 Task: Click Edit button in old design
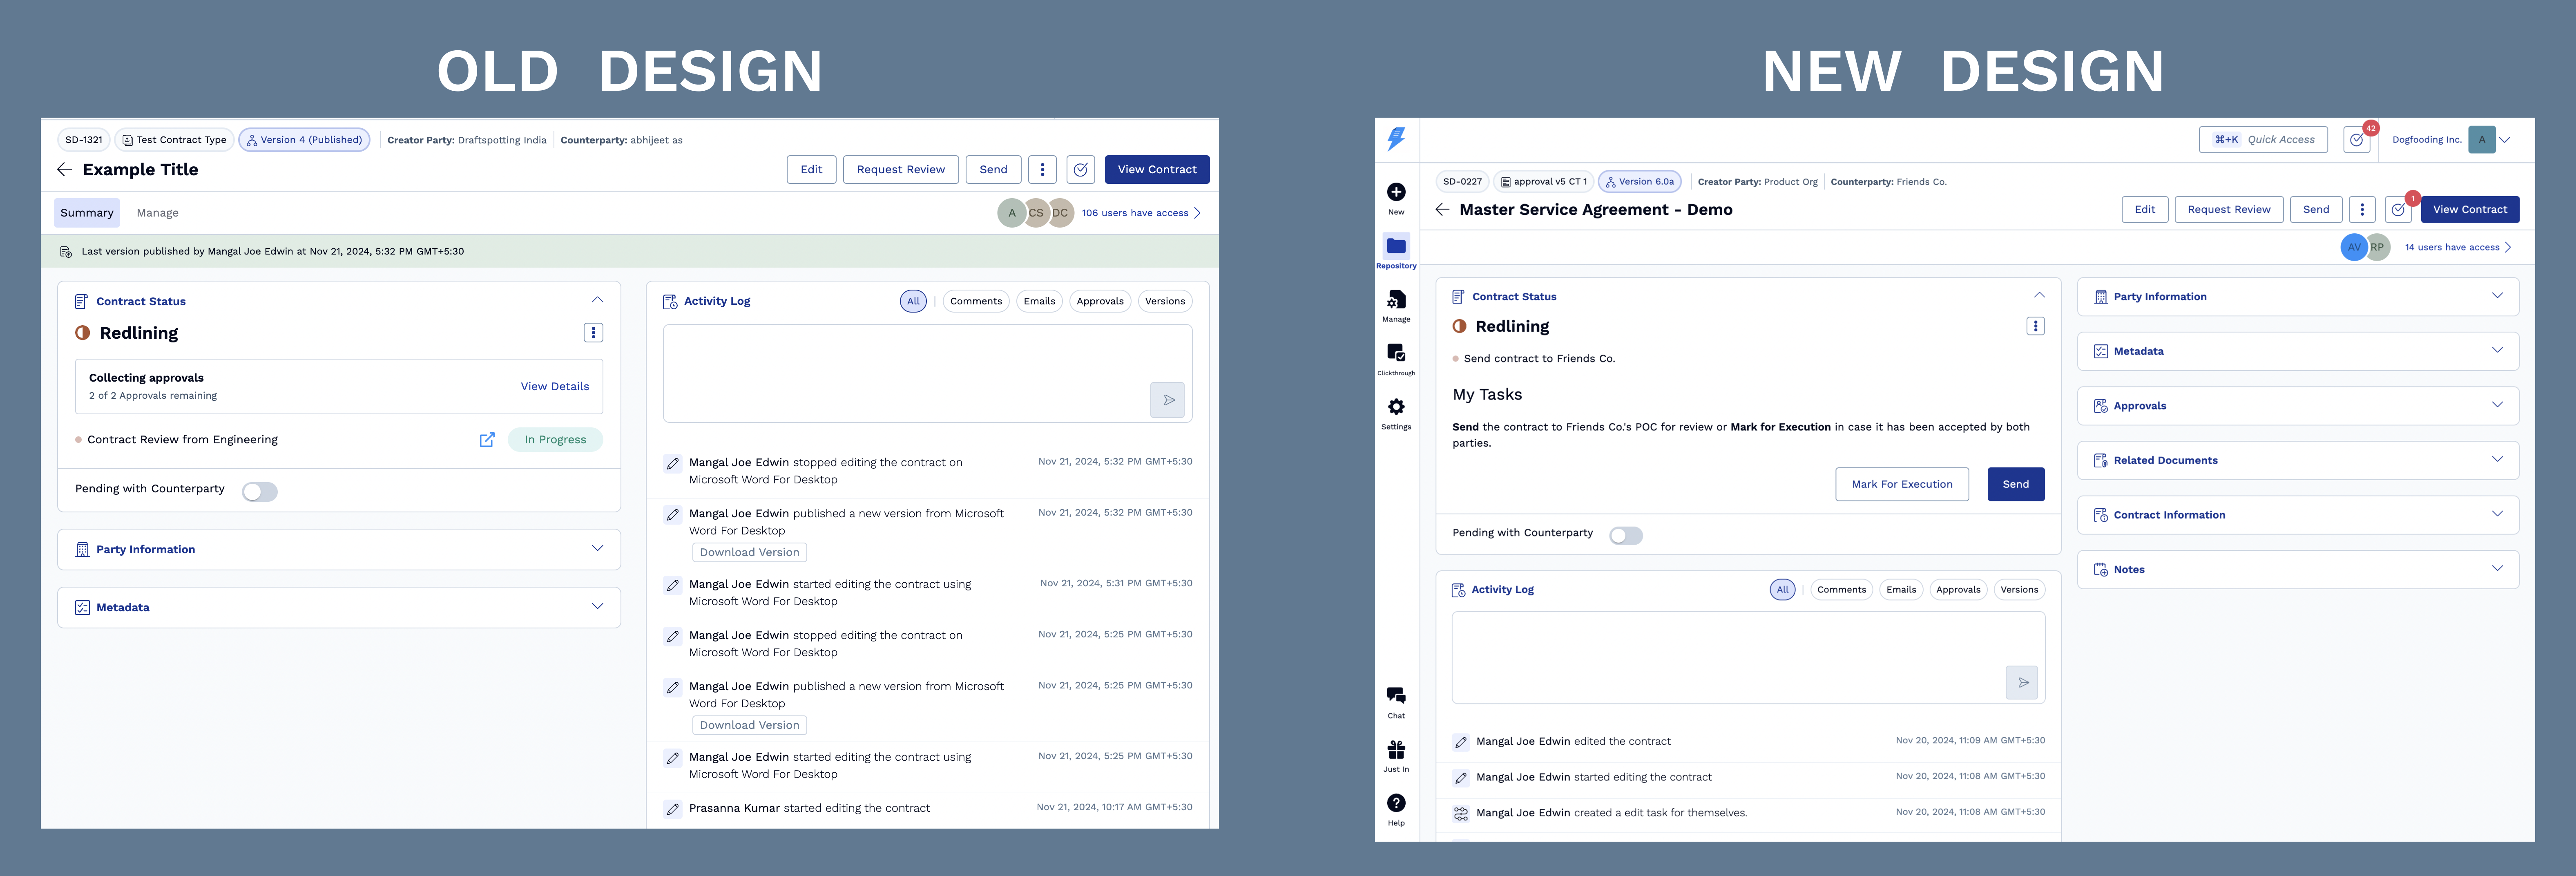[x=811, y=170]
